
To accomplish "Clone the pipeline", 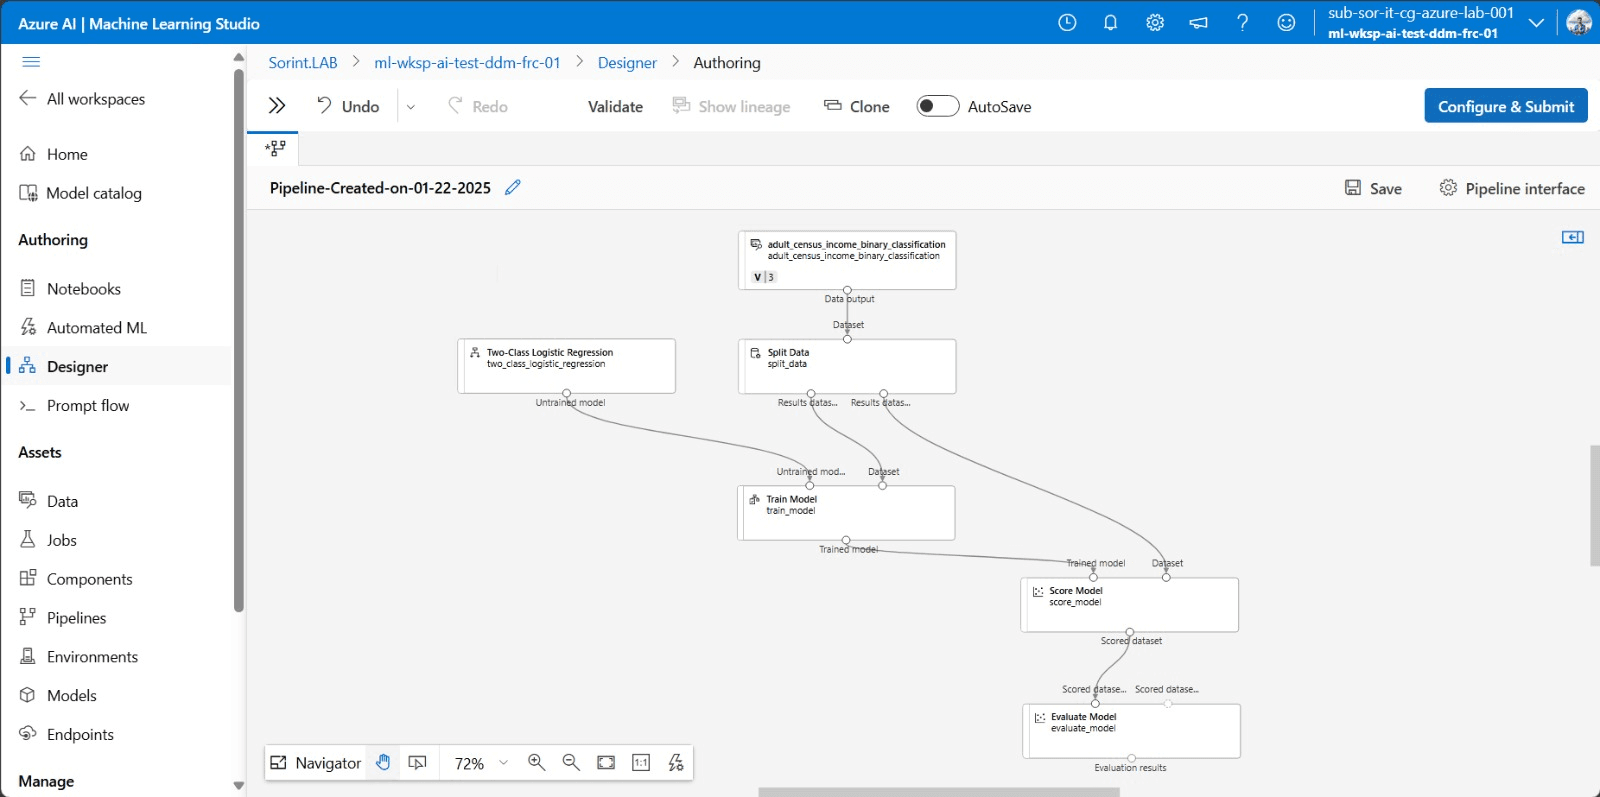I will coord(856,106).
